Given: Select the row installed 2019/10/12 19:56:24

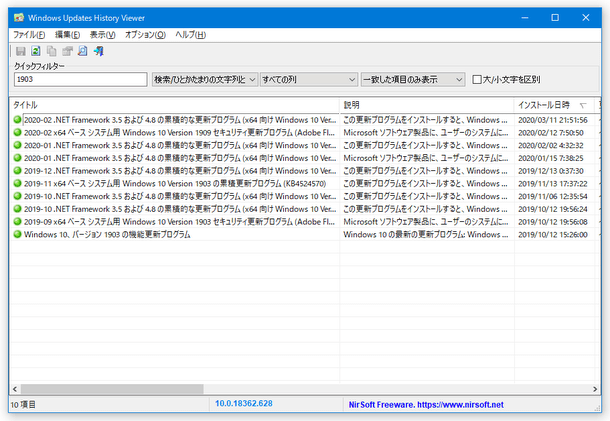Looking at the screenshot, I should 305,209.
